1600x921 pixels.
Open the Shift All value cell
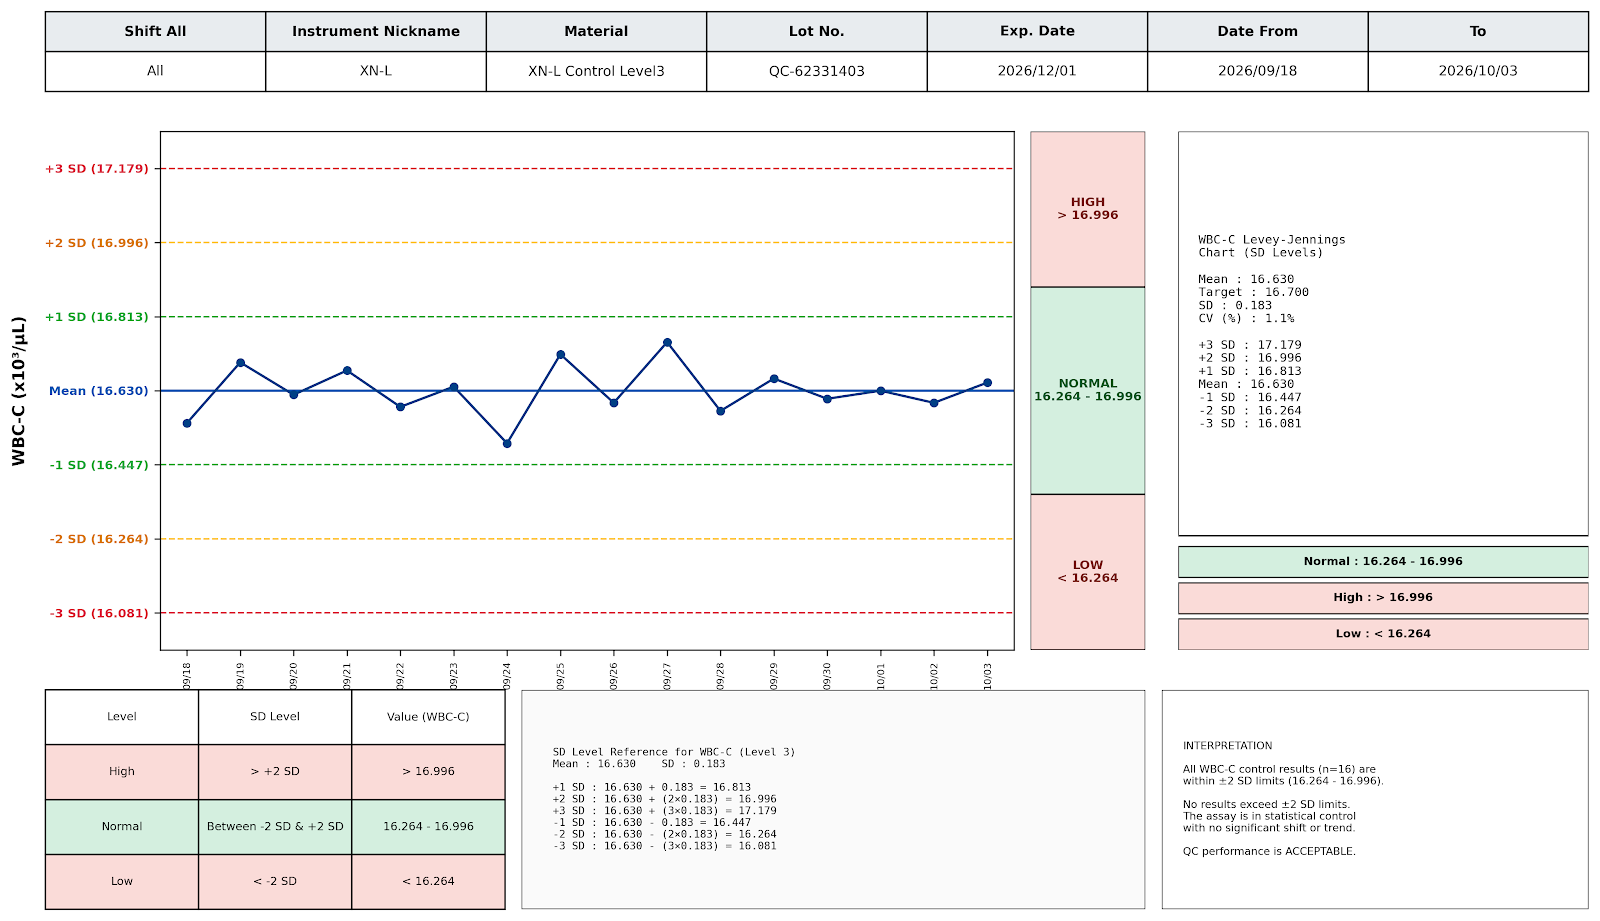[x=155, y=71]
